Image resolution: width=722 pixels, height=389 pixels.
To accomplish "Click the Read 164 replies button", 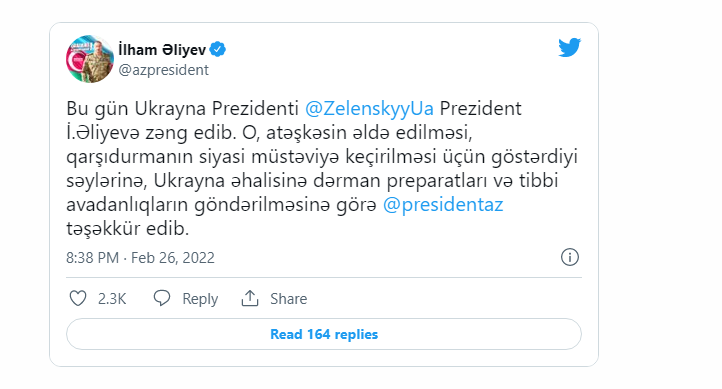I will (x=324, y=334).
